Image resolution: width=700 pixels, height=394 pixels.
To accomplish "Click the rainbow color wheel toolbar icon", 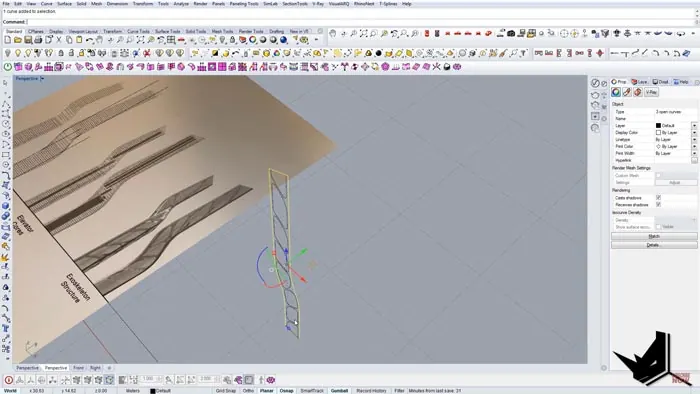I will [x=253, y=40].
